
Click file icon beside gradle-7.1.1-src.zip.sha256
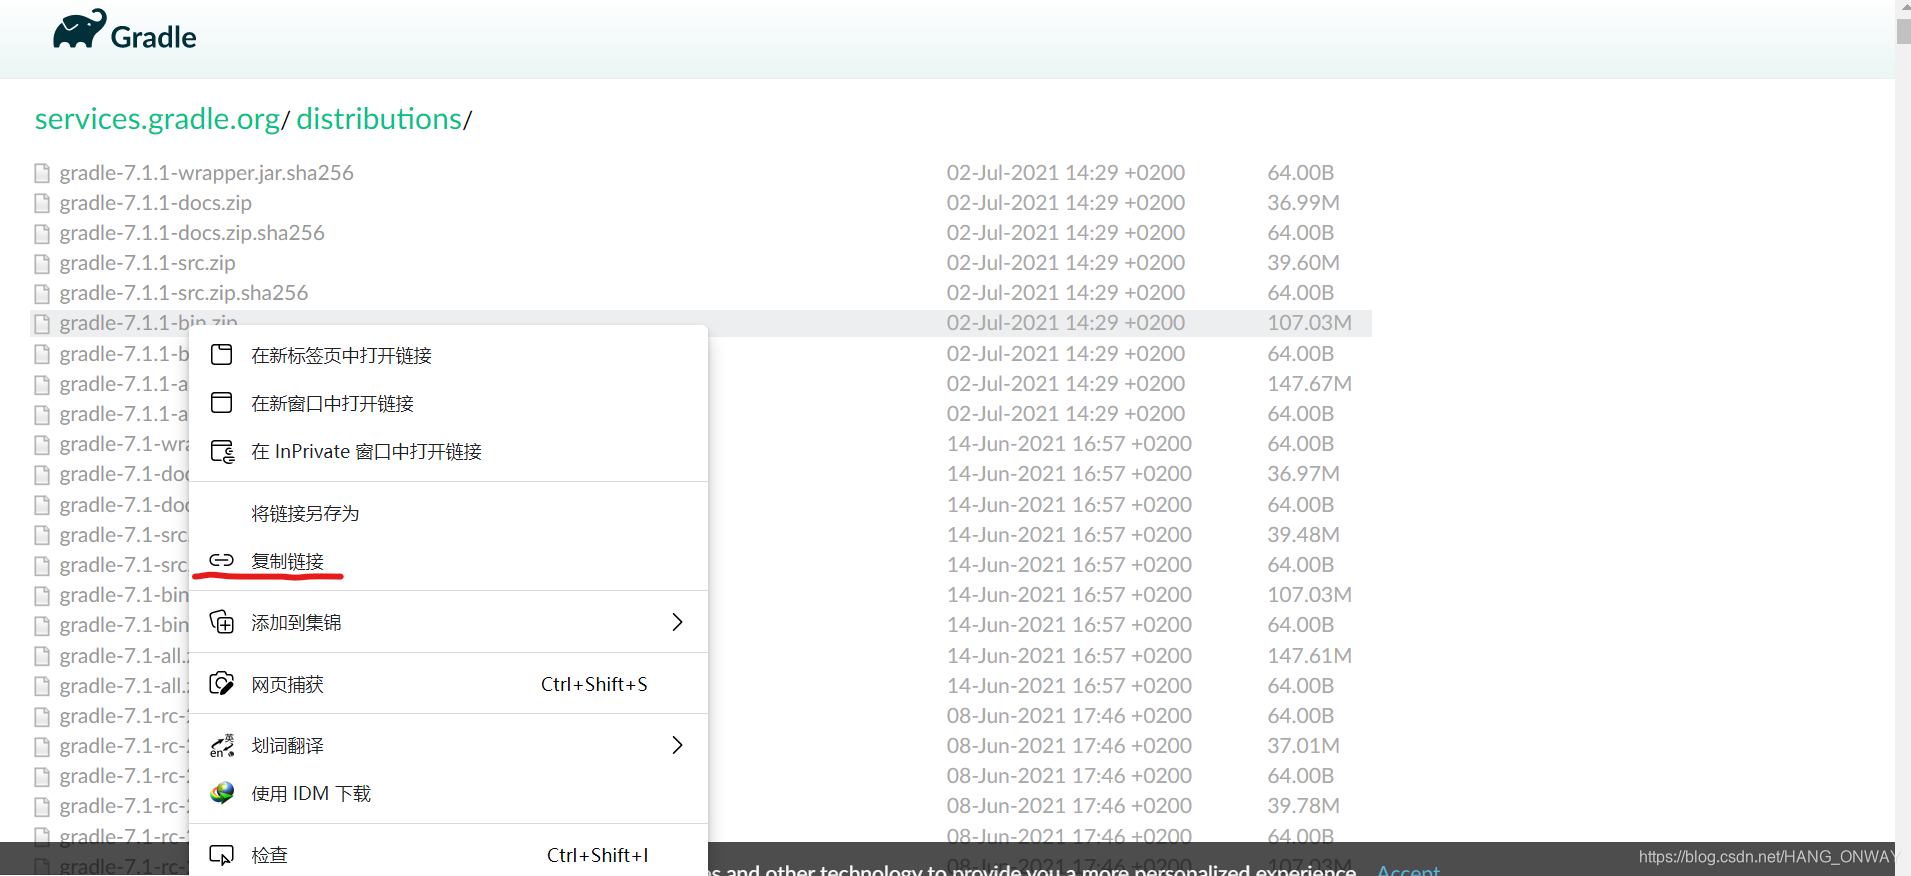tap(42, 293)
